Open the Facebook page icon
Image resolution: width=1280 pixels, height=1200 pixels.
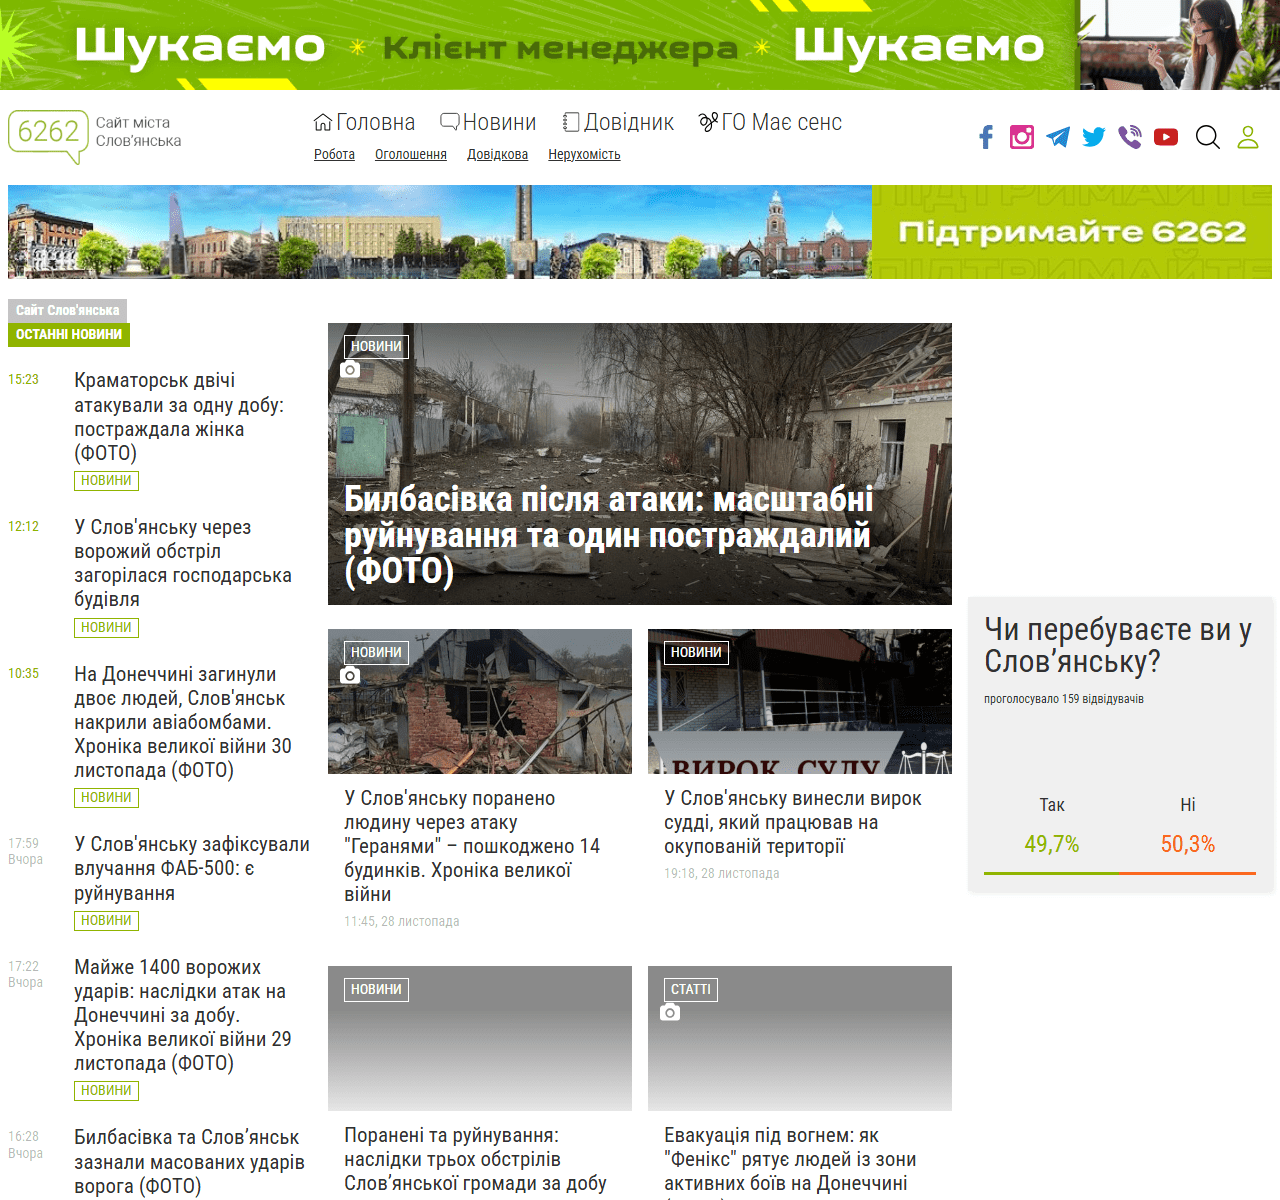pos(986,137)
